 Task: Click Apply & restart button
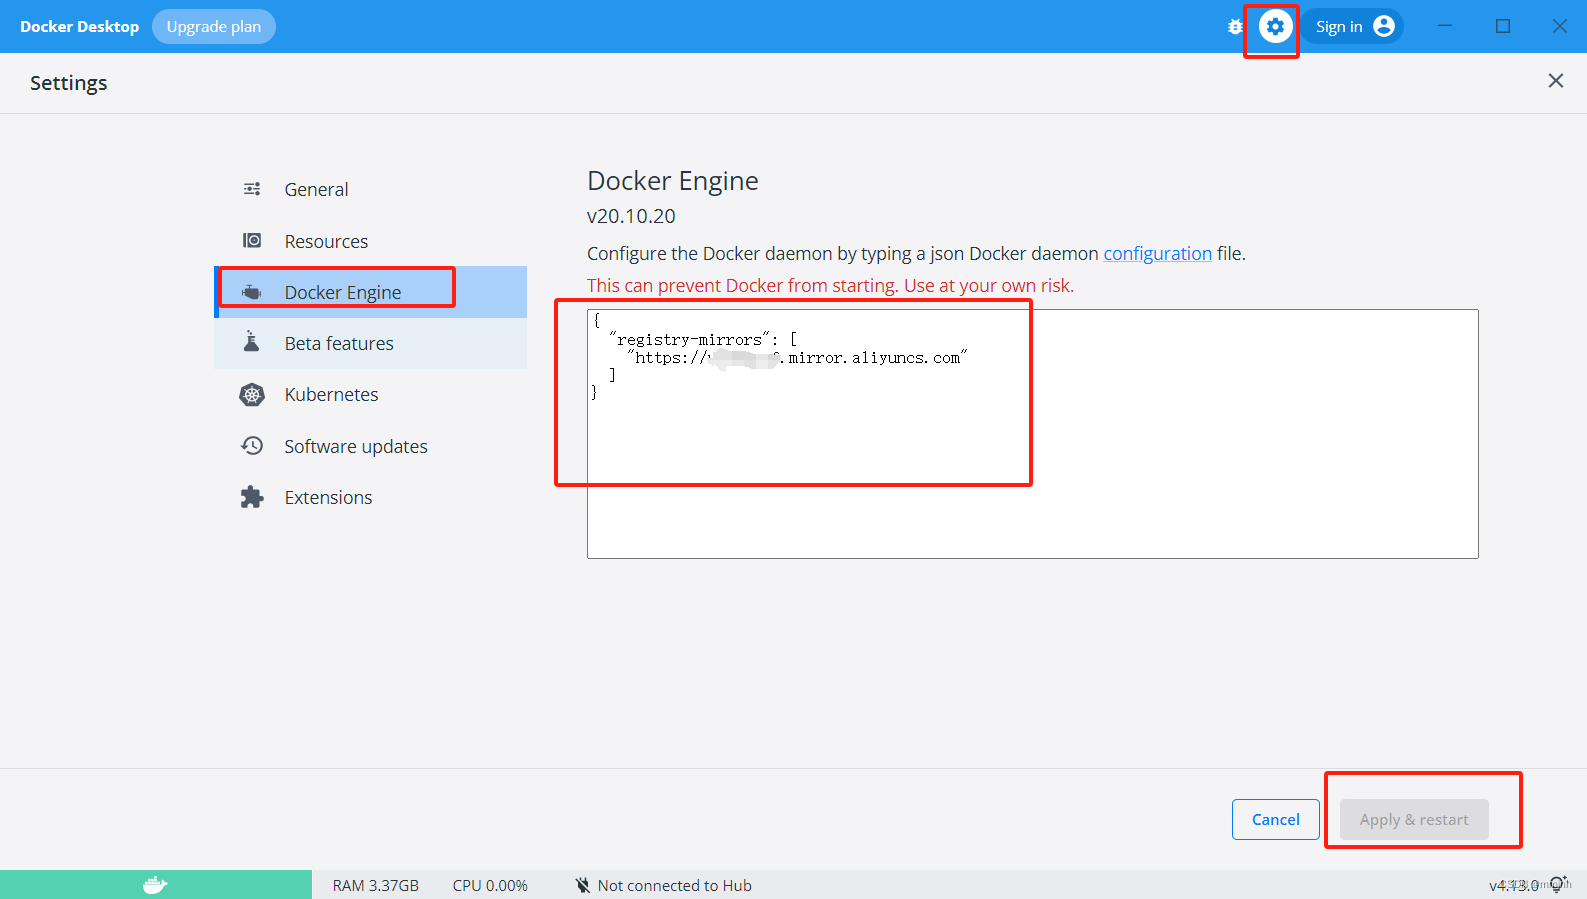coord(1414,819)
